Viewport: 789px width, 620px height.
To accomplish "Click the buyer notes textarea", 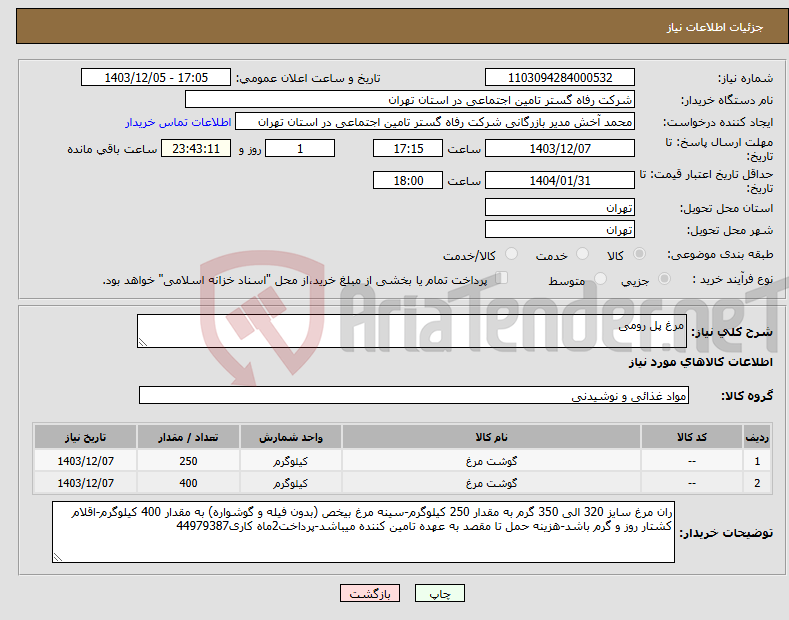I will point(363,532).
